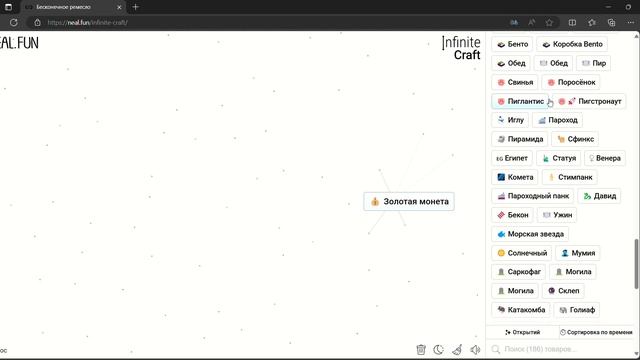Select the Сфинкс item
This screenshot has width=640, height=360.
[x=575, y=139]
